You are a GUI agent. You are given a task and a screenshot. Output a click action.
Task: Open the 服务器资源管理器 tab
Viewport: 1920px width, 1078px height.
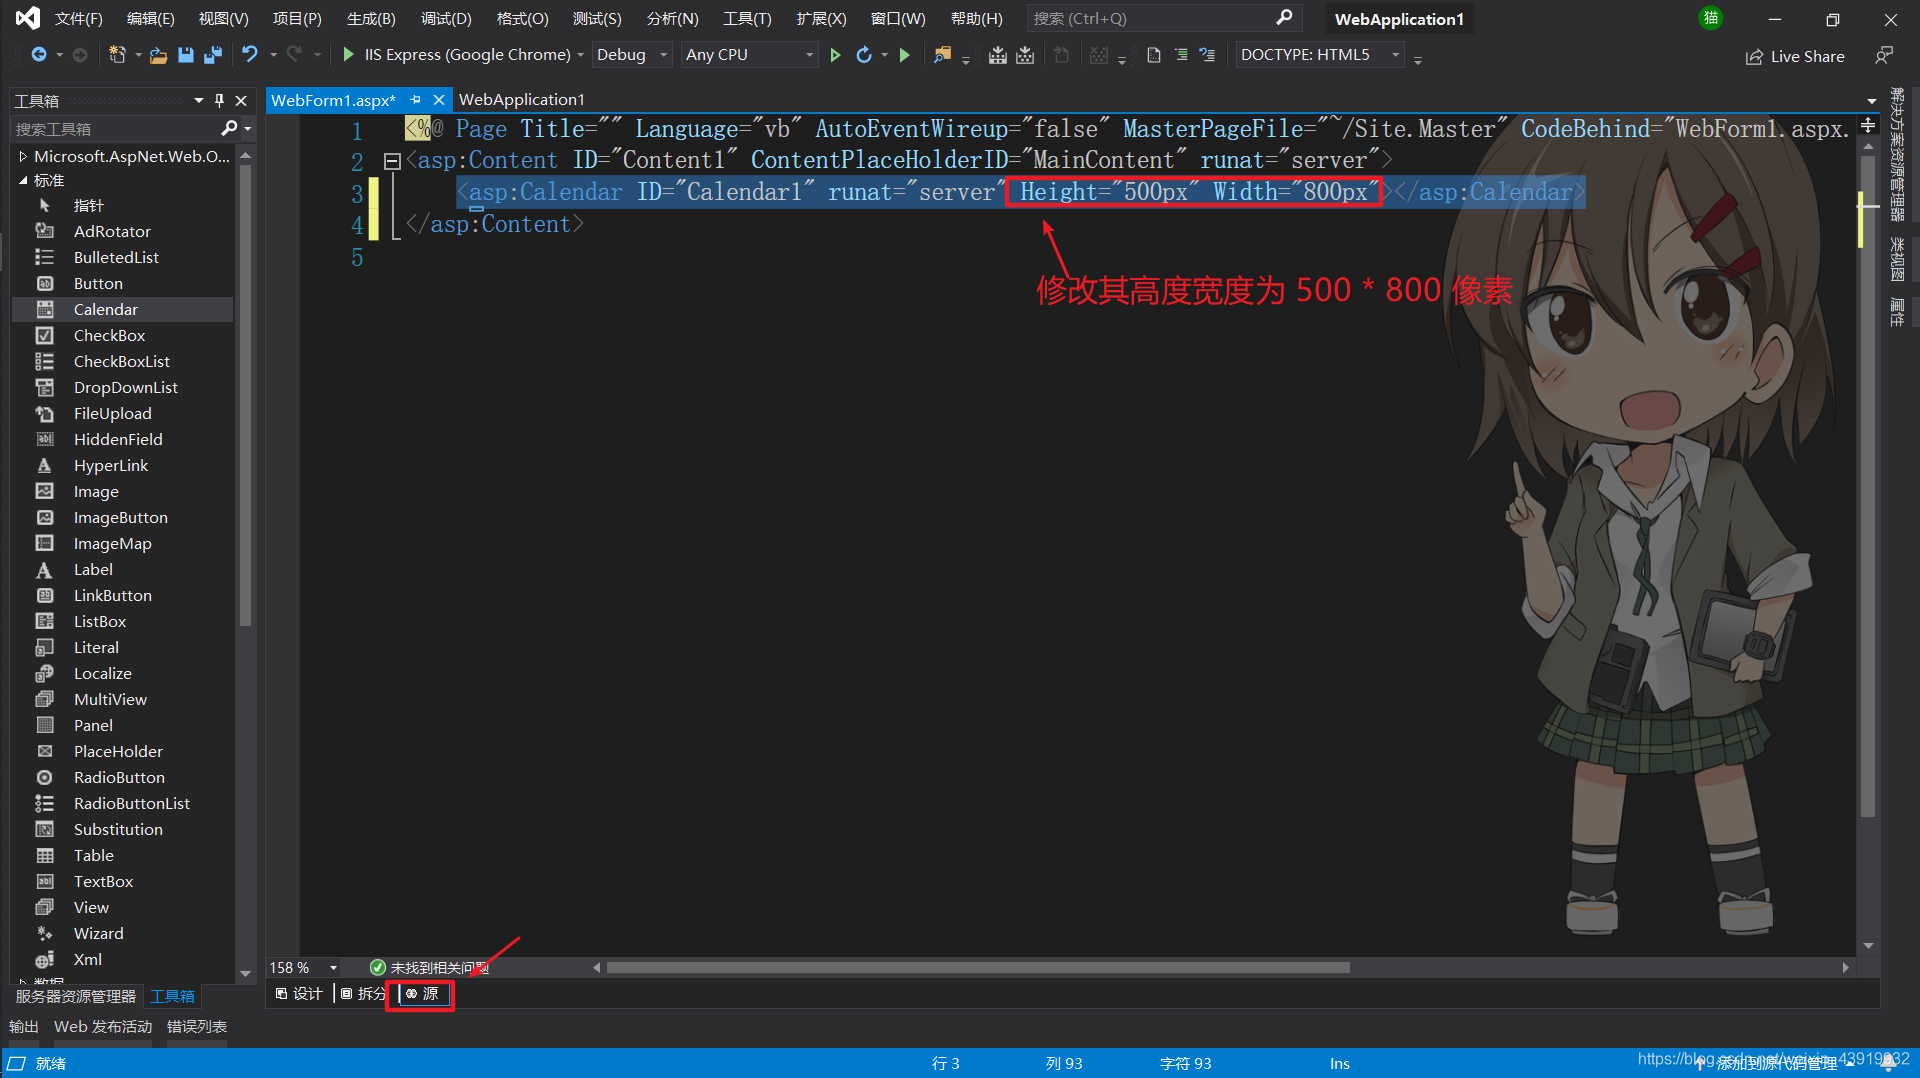[x=76, y=996]
